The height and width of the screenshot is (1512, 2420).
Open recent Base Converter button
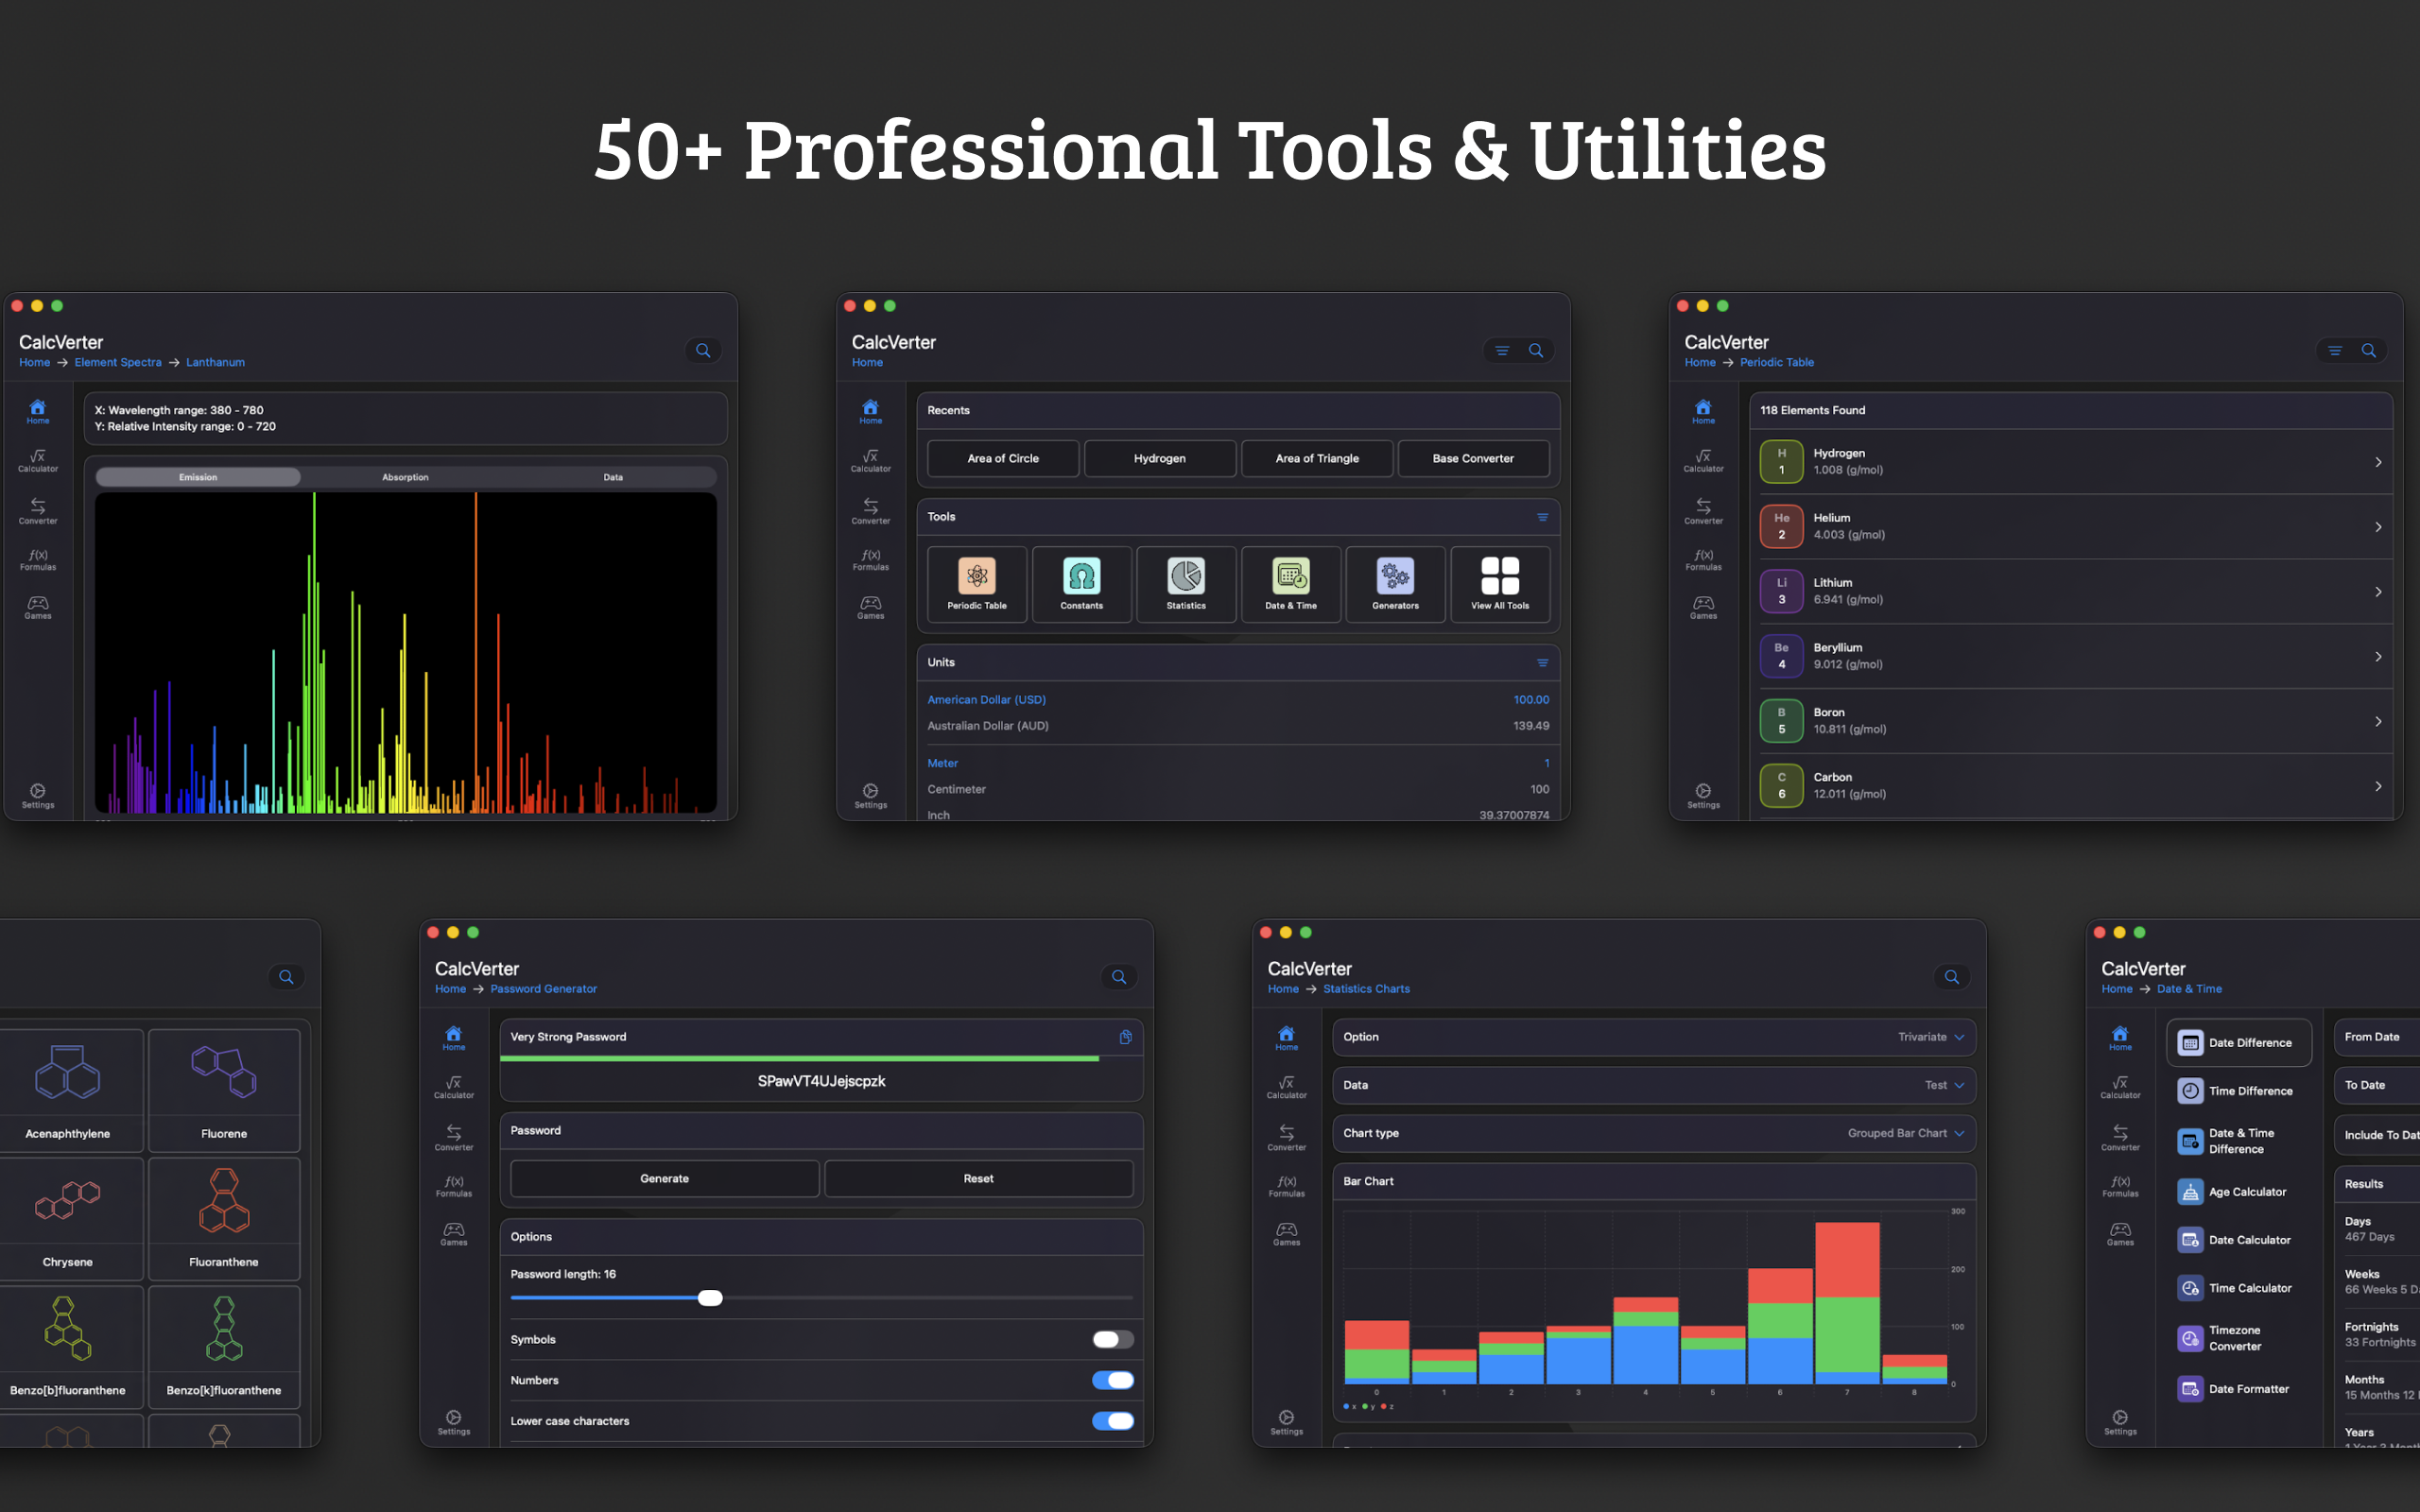(1473, 459)
